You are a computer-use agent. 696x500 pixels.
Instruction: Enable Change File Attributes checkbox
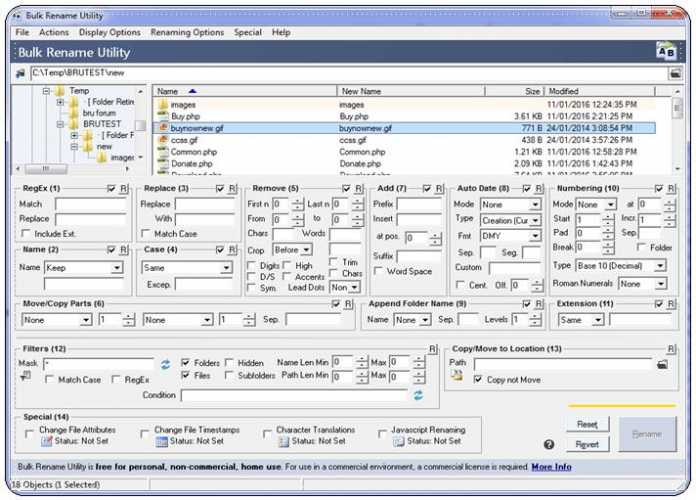29,433
